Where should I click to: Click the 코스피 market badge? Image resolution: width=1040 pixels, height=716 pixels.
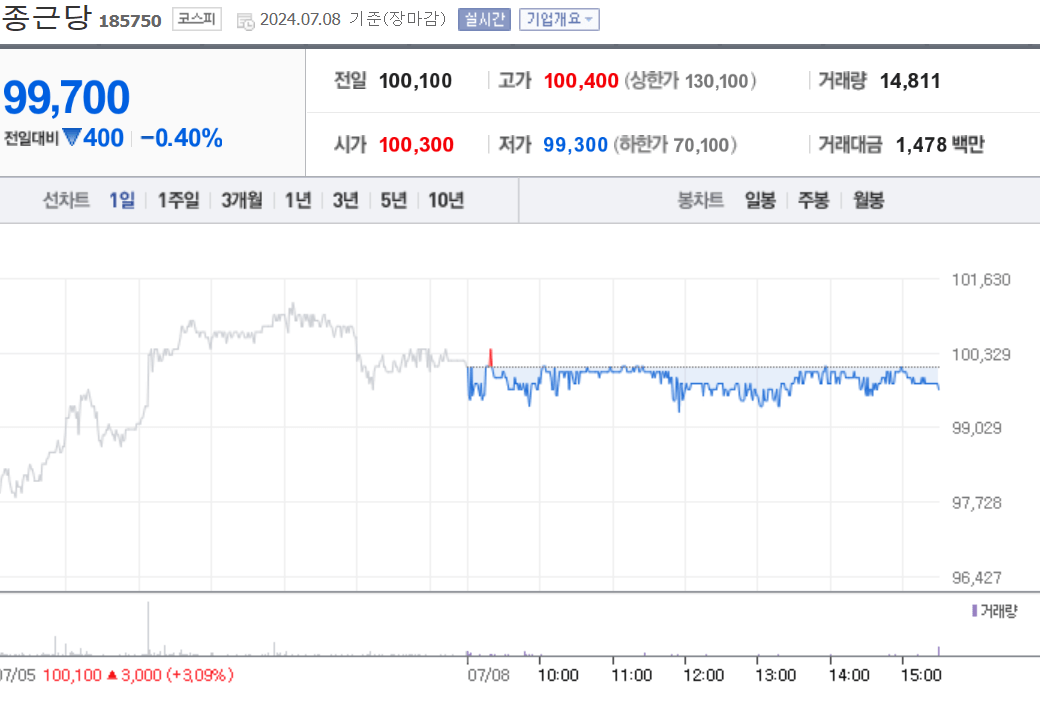coord(197,19)
